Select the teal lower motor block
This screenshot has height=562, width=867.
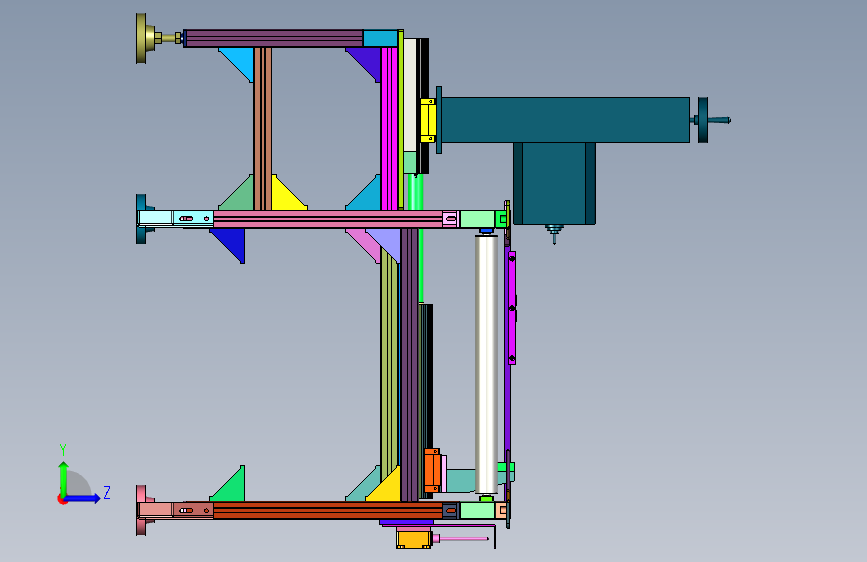point(554,184)
